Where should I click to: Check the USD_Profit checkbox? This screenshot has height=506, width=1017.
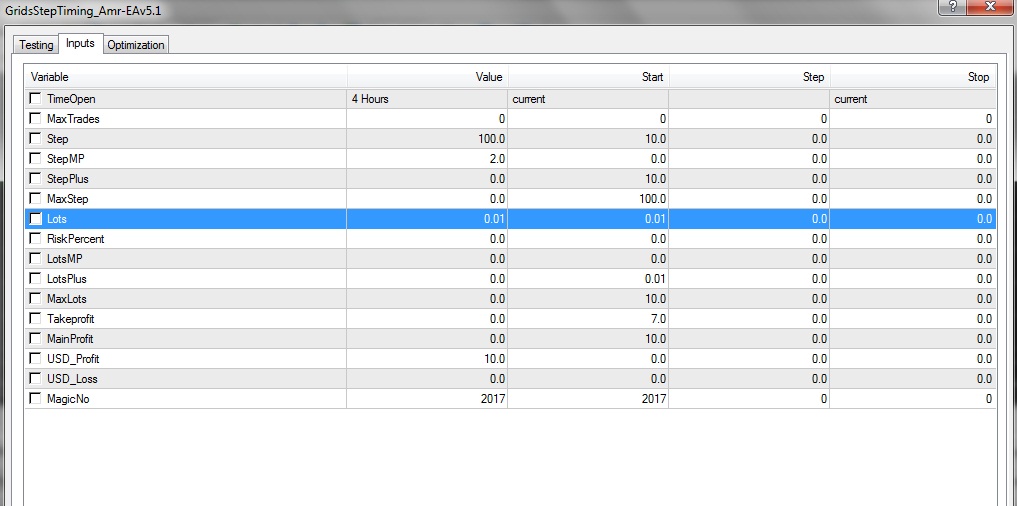[36, 359]
